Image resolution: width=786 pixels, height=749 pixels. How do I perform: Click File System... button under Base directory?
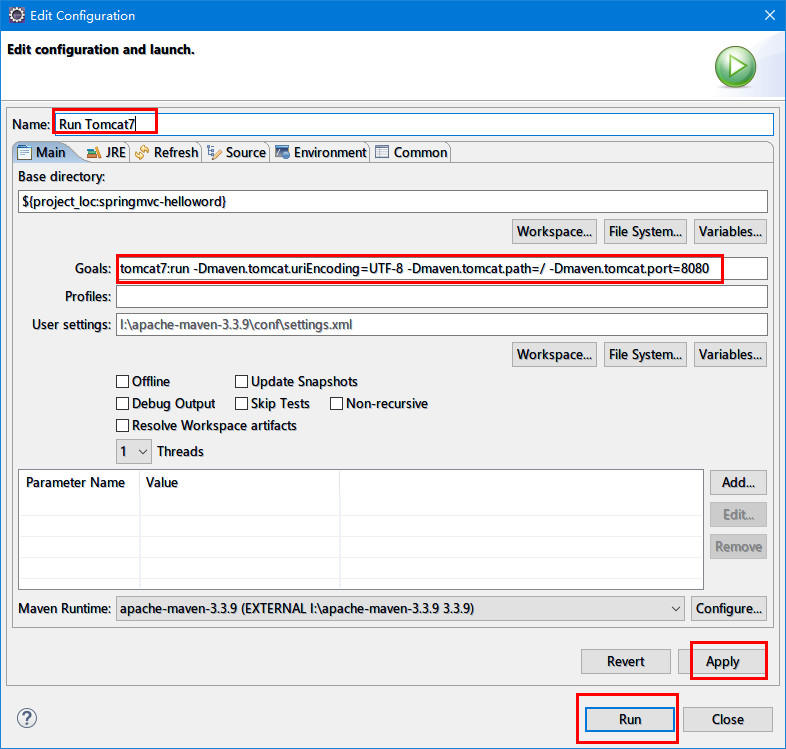point(645,232)
